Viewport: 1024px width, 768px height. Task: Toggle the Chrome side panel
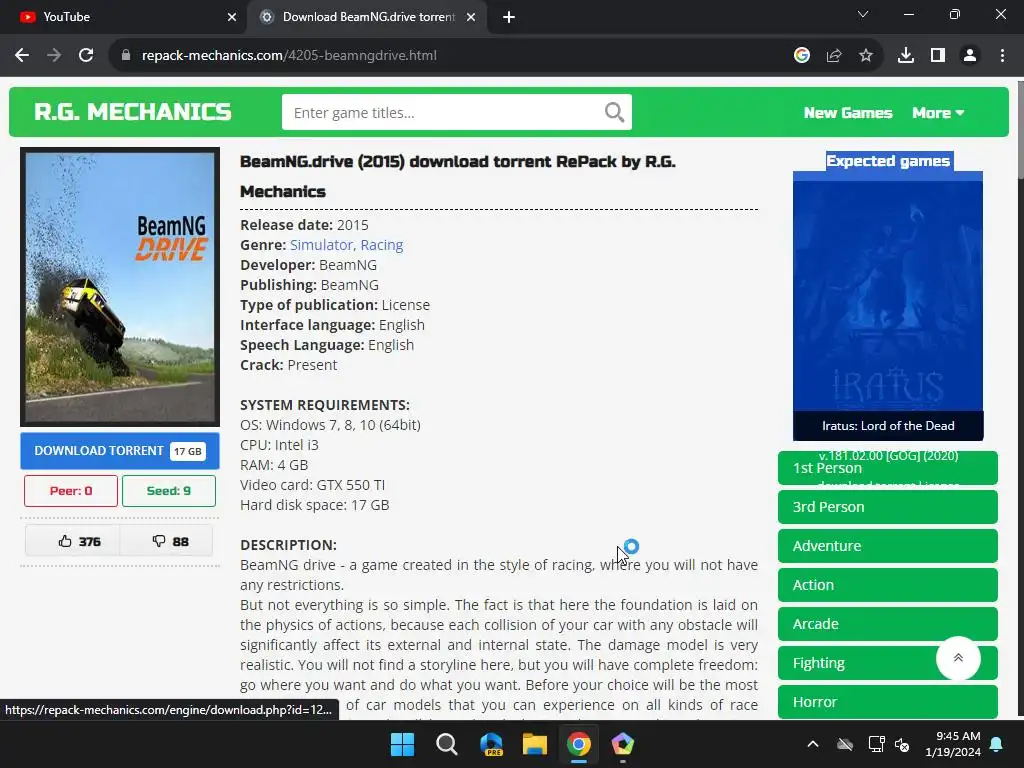(x=938, y=56)
